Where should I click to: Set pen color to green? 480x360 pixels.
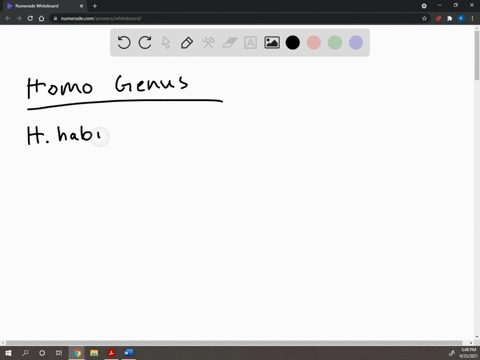pyautogui.click(x=335, y=43)
